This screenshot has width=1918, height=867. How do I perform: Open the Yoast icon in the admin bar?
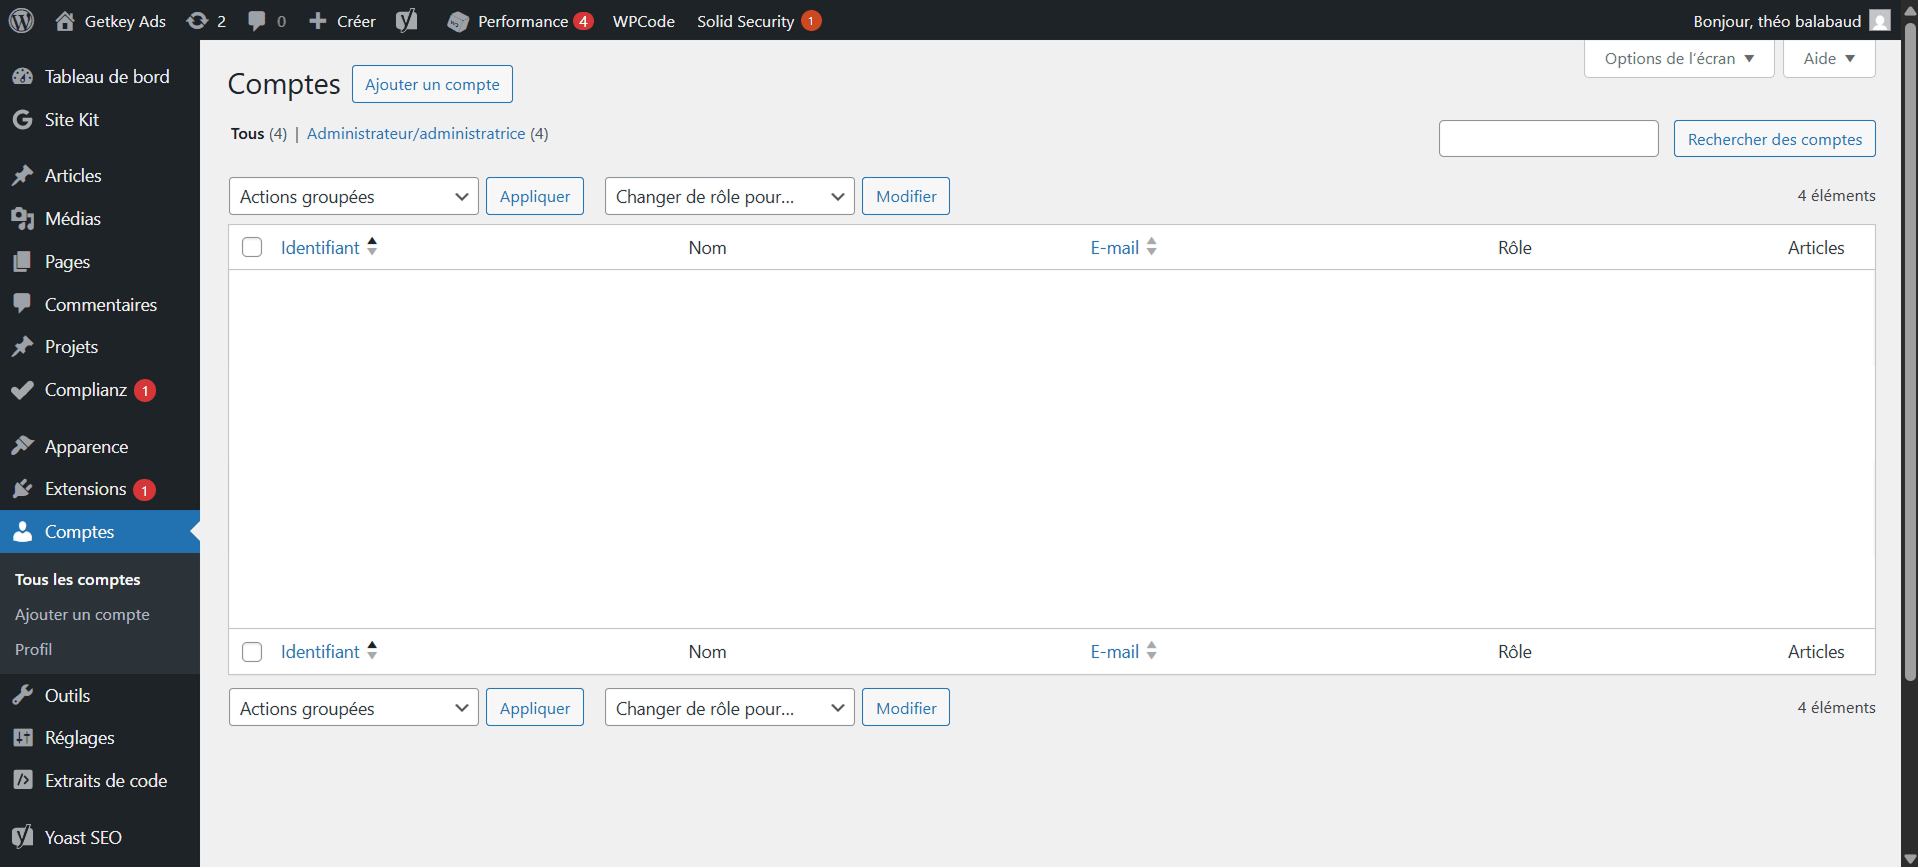406,21
